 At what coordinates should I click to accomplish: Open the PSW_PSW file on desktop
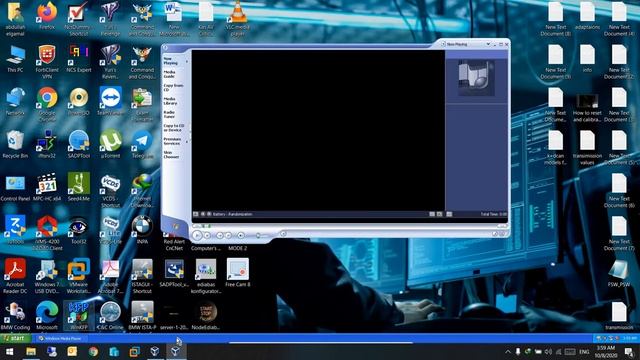coord(619,273)
